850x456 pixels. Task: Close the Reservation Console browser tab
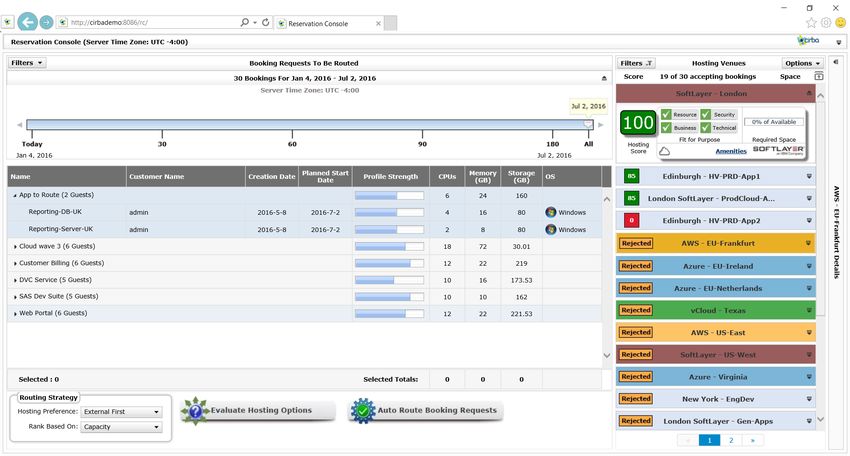pyautogui.click(x=378, y=23)
